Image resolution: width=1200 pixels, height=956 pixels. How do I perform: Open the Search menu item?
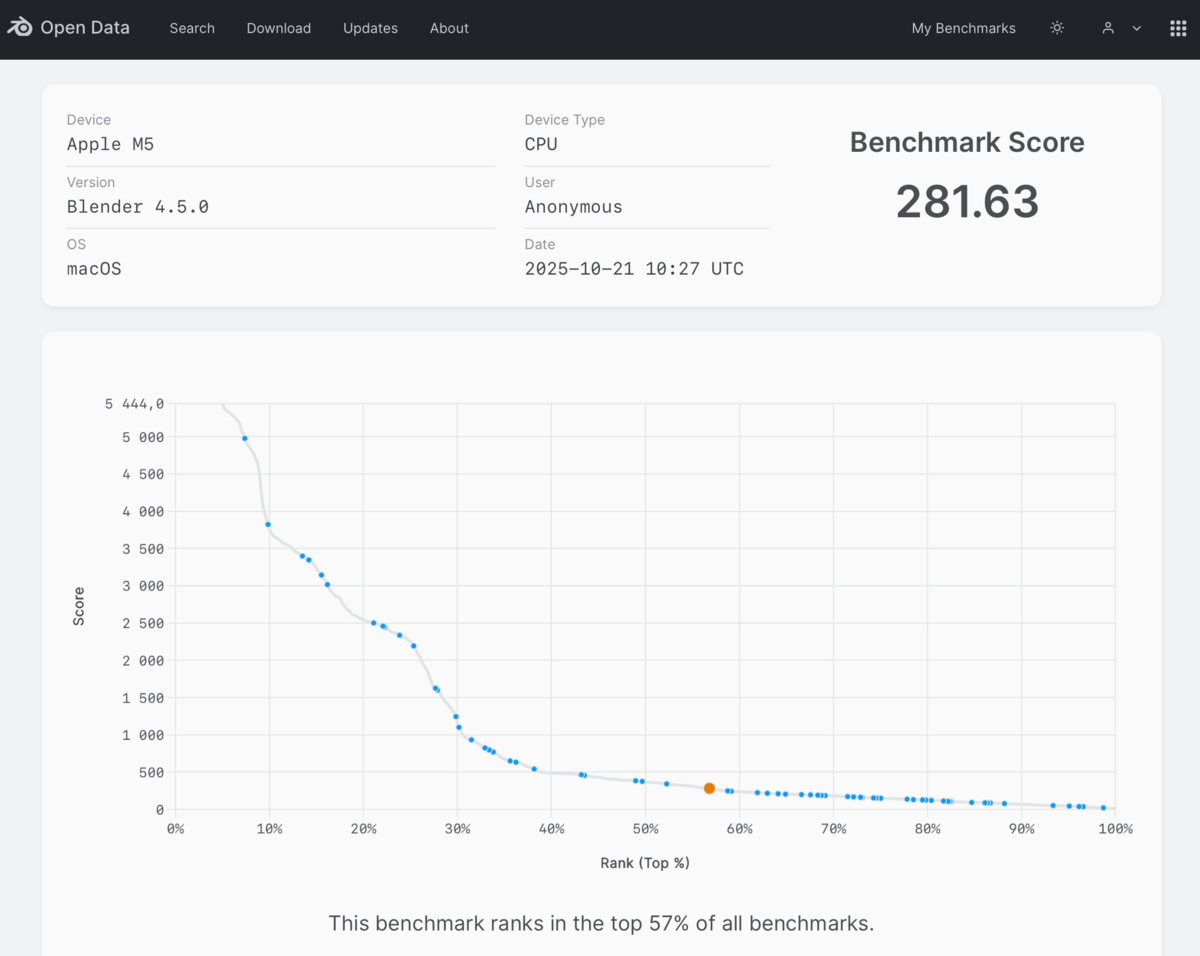point(192,28)
